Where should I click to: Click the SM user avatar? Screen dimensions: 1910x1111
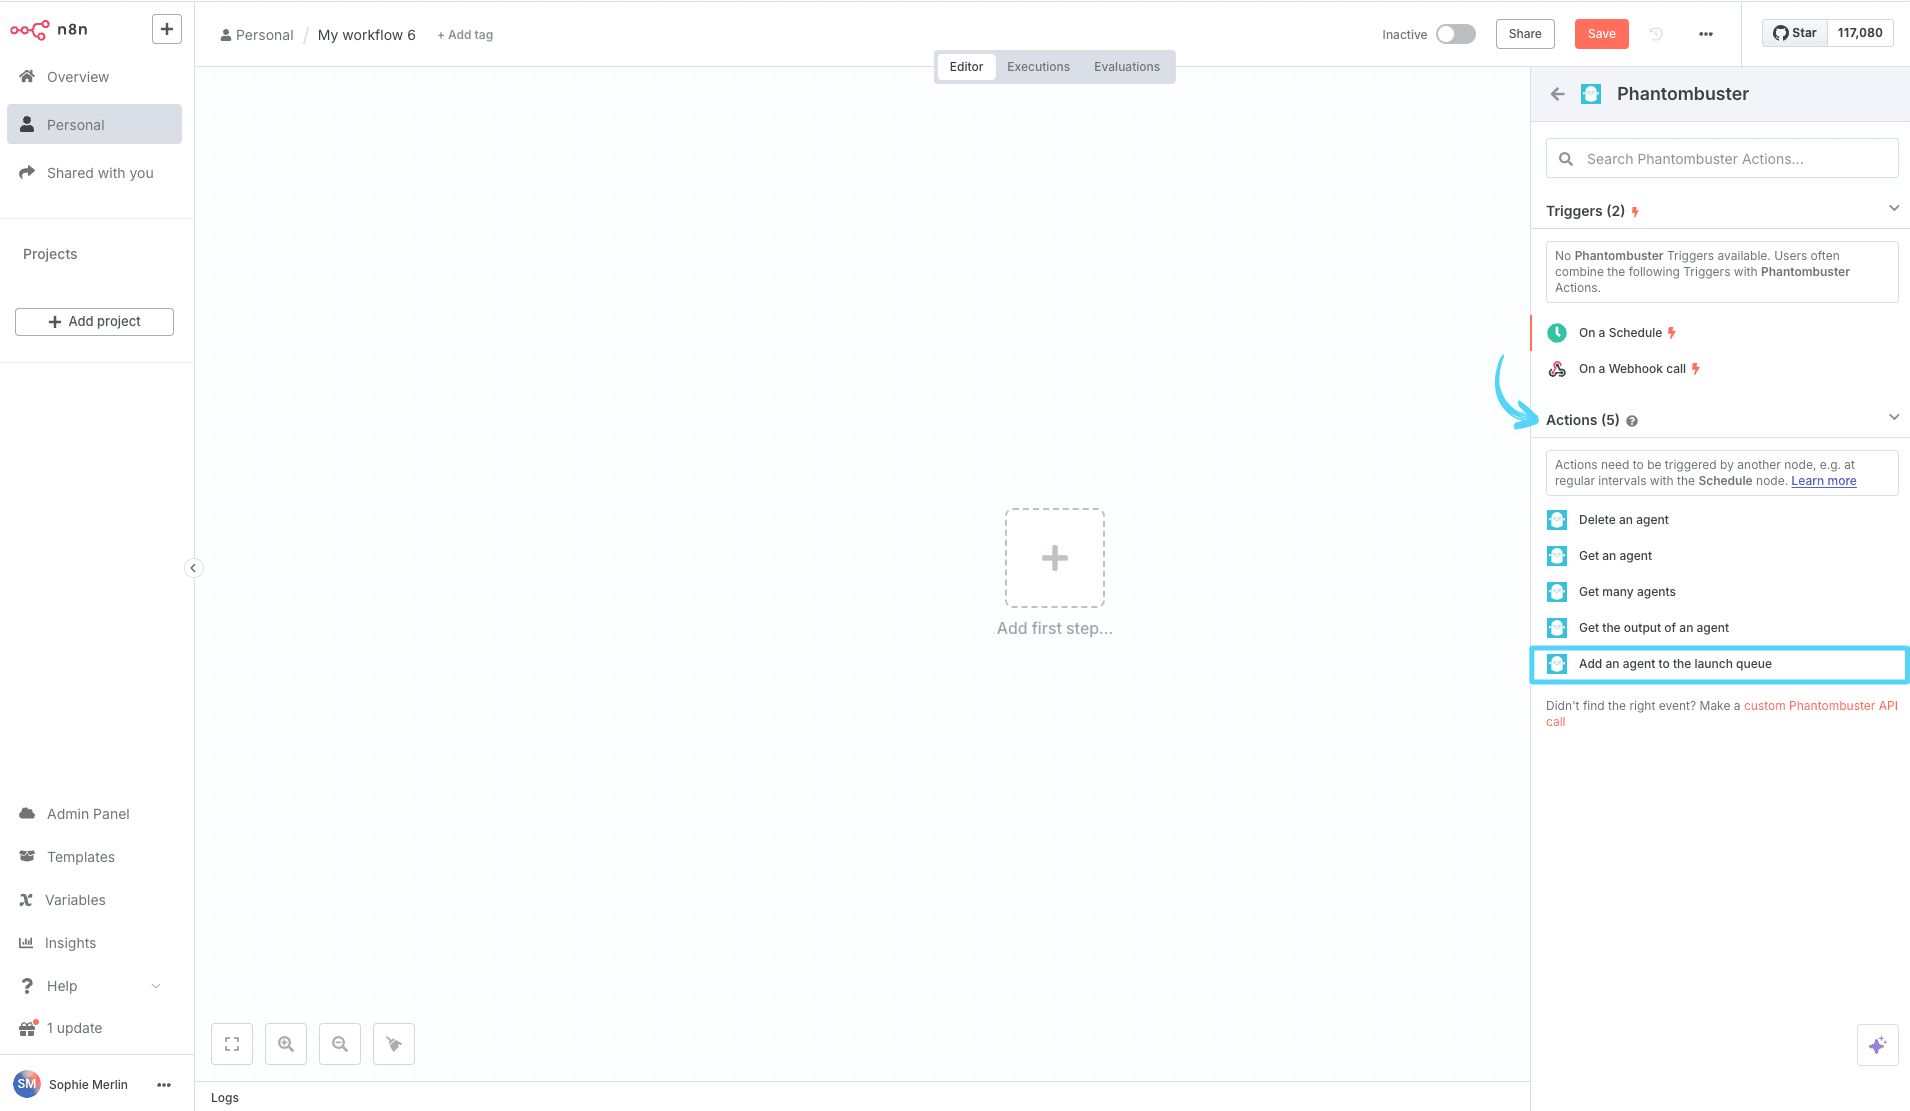click(27, 1084)
